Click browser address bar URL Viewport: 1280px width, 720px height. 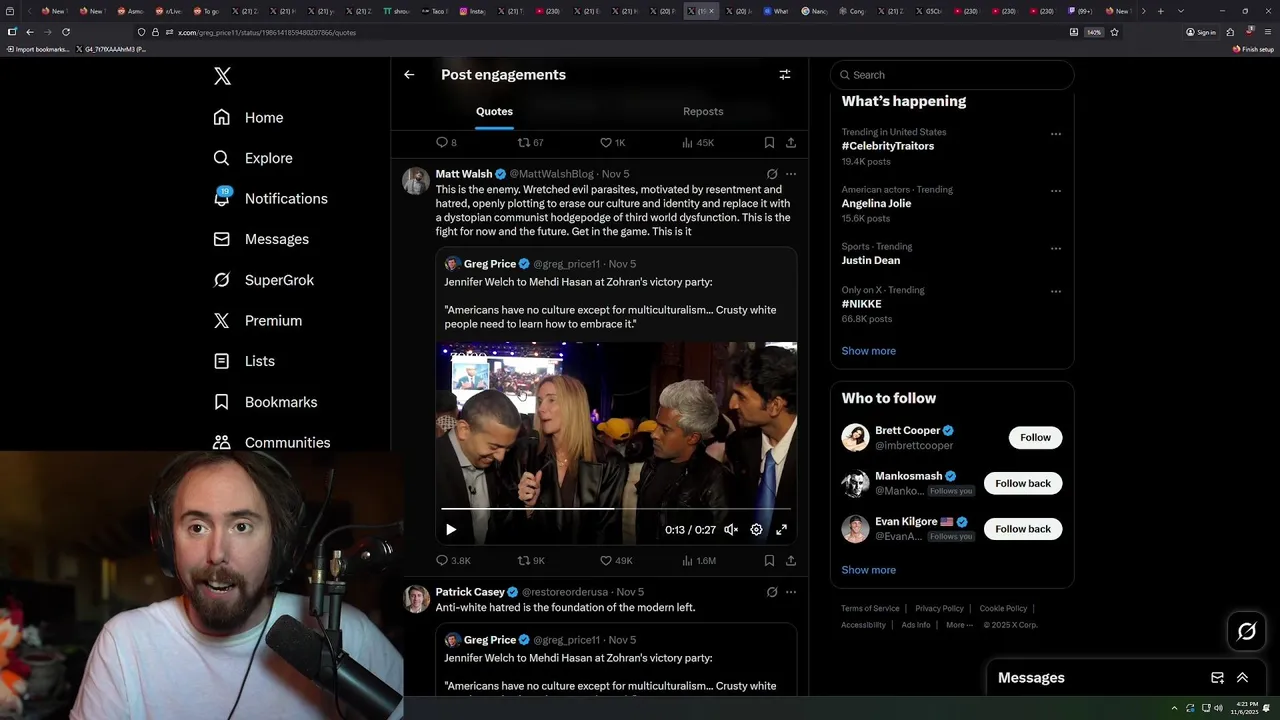click(x=267, y=32)
